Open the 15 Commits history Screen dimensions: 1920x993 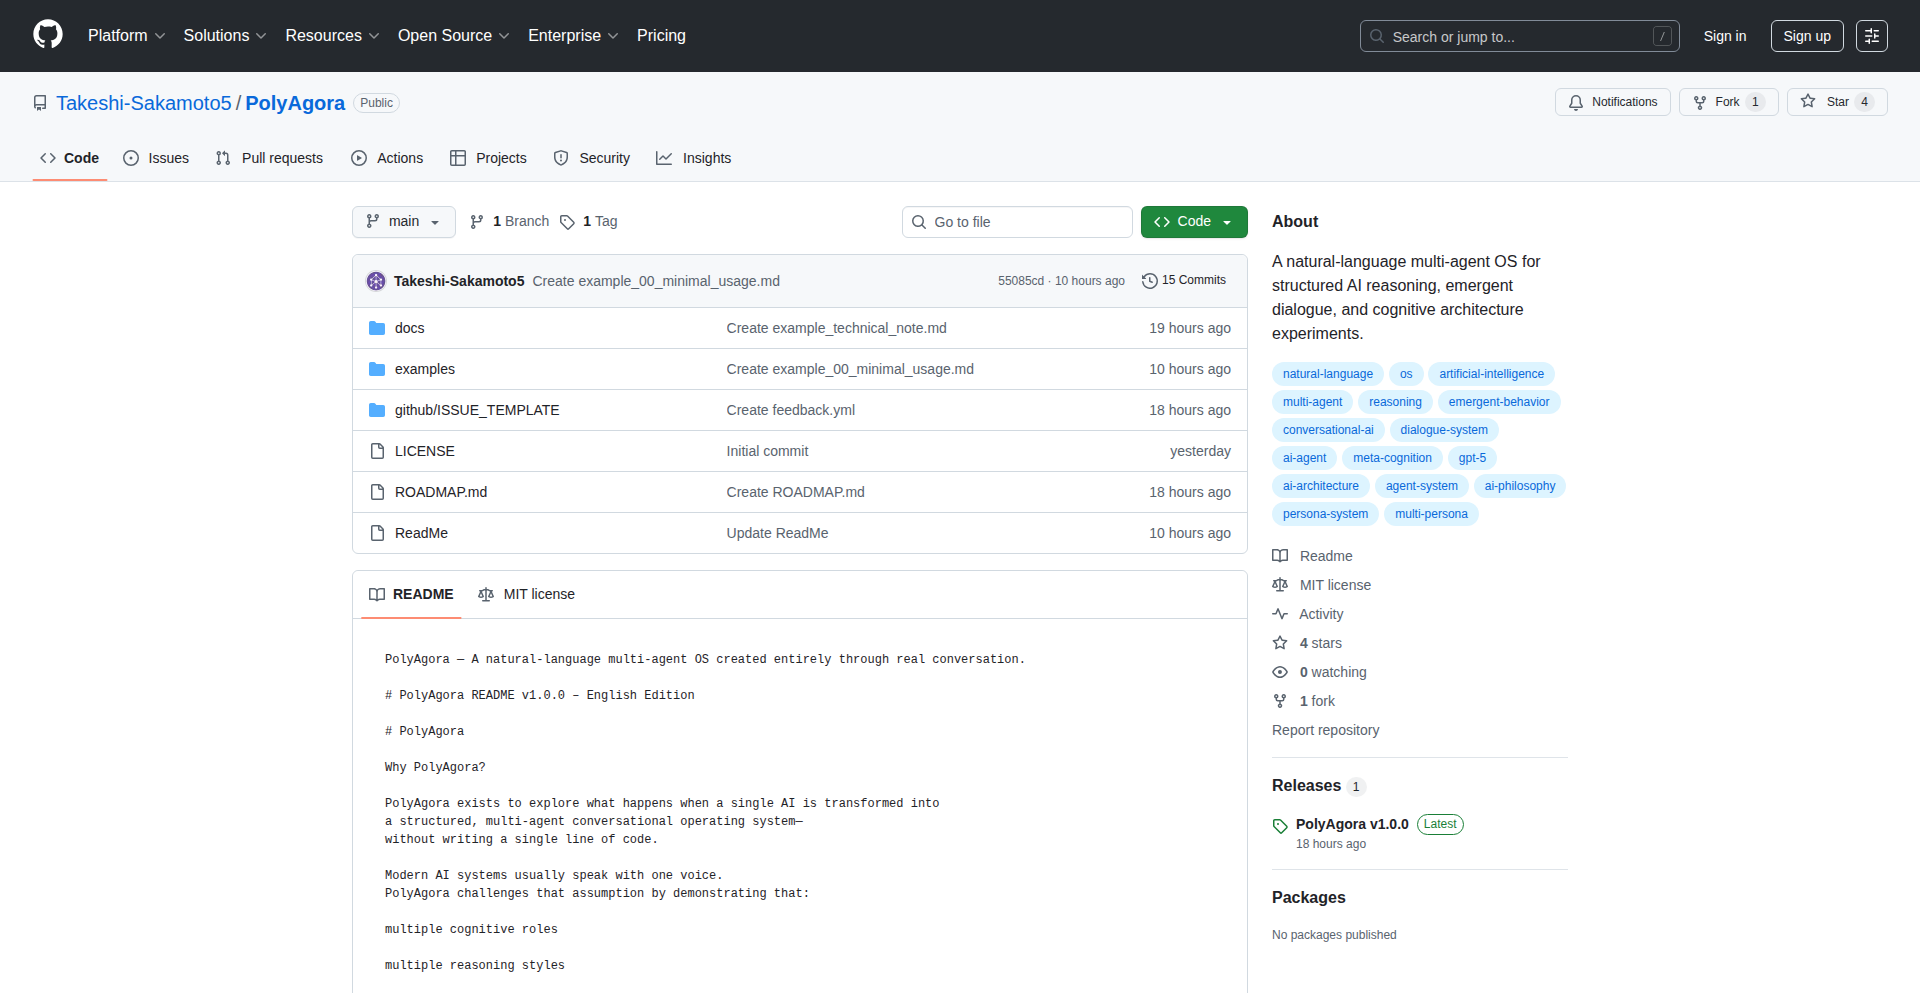tap(1184, 281)
